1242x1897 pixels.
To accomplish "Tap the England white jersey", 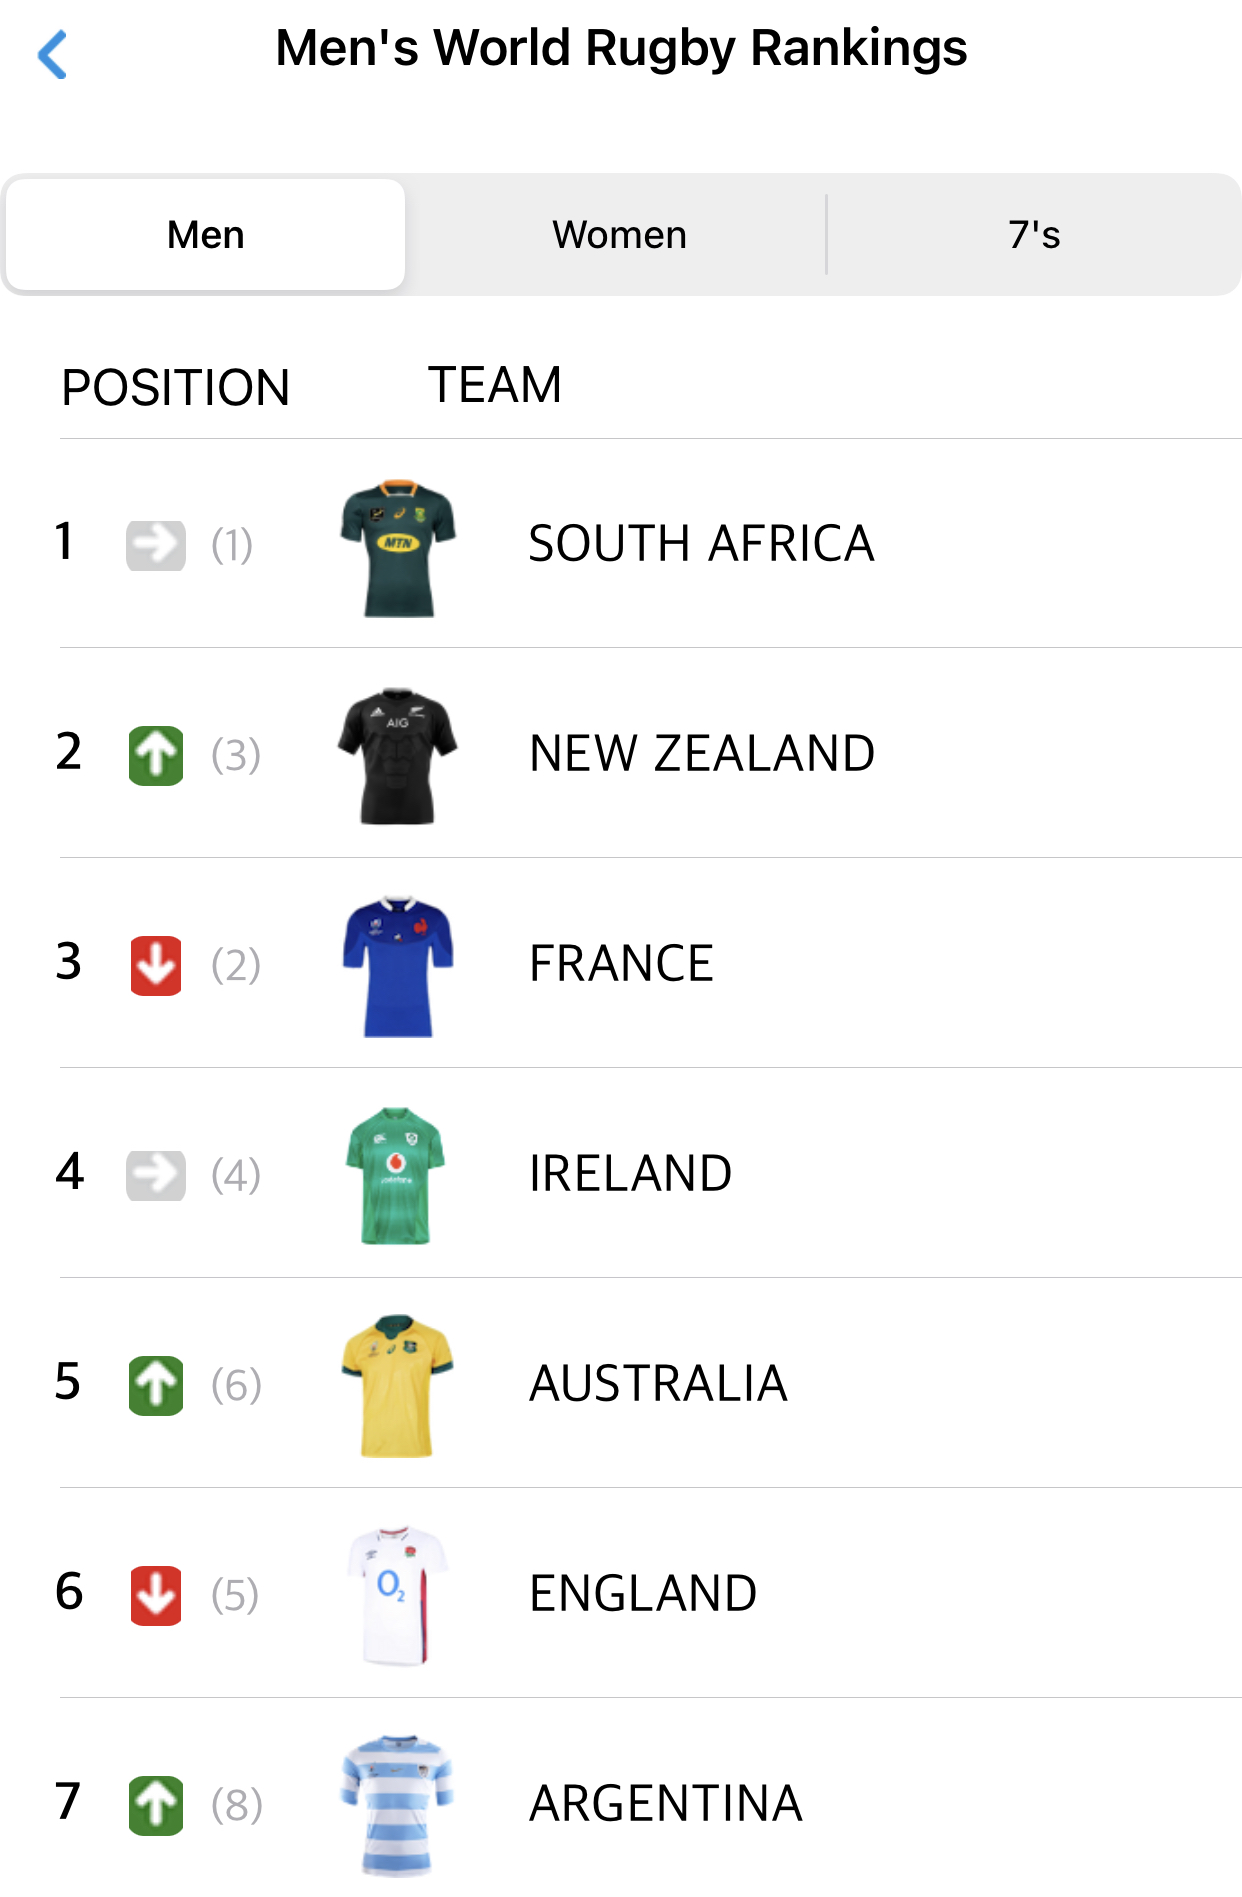I will pyautogui.click(x=397, y=1596).
